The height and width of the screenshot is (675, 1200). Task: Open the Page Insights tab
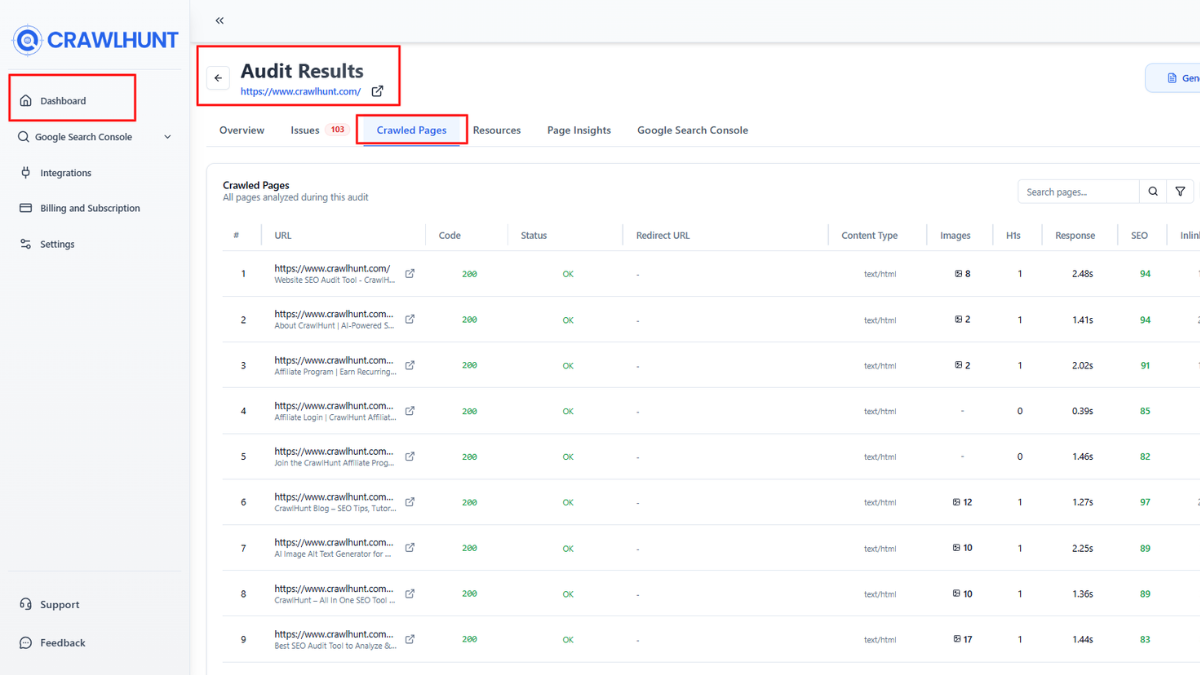pyautogui.click(x=579, y=130)
